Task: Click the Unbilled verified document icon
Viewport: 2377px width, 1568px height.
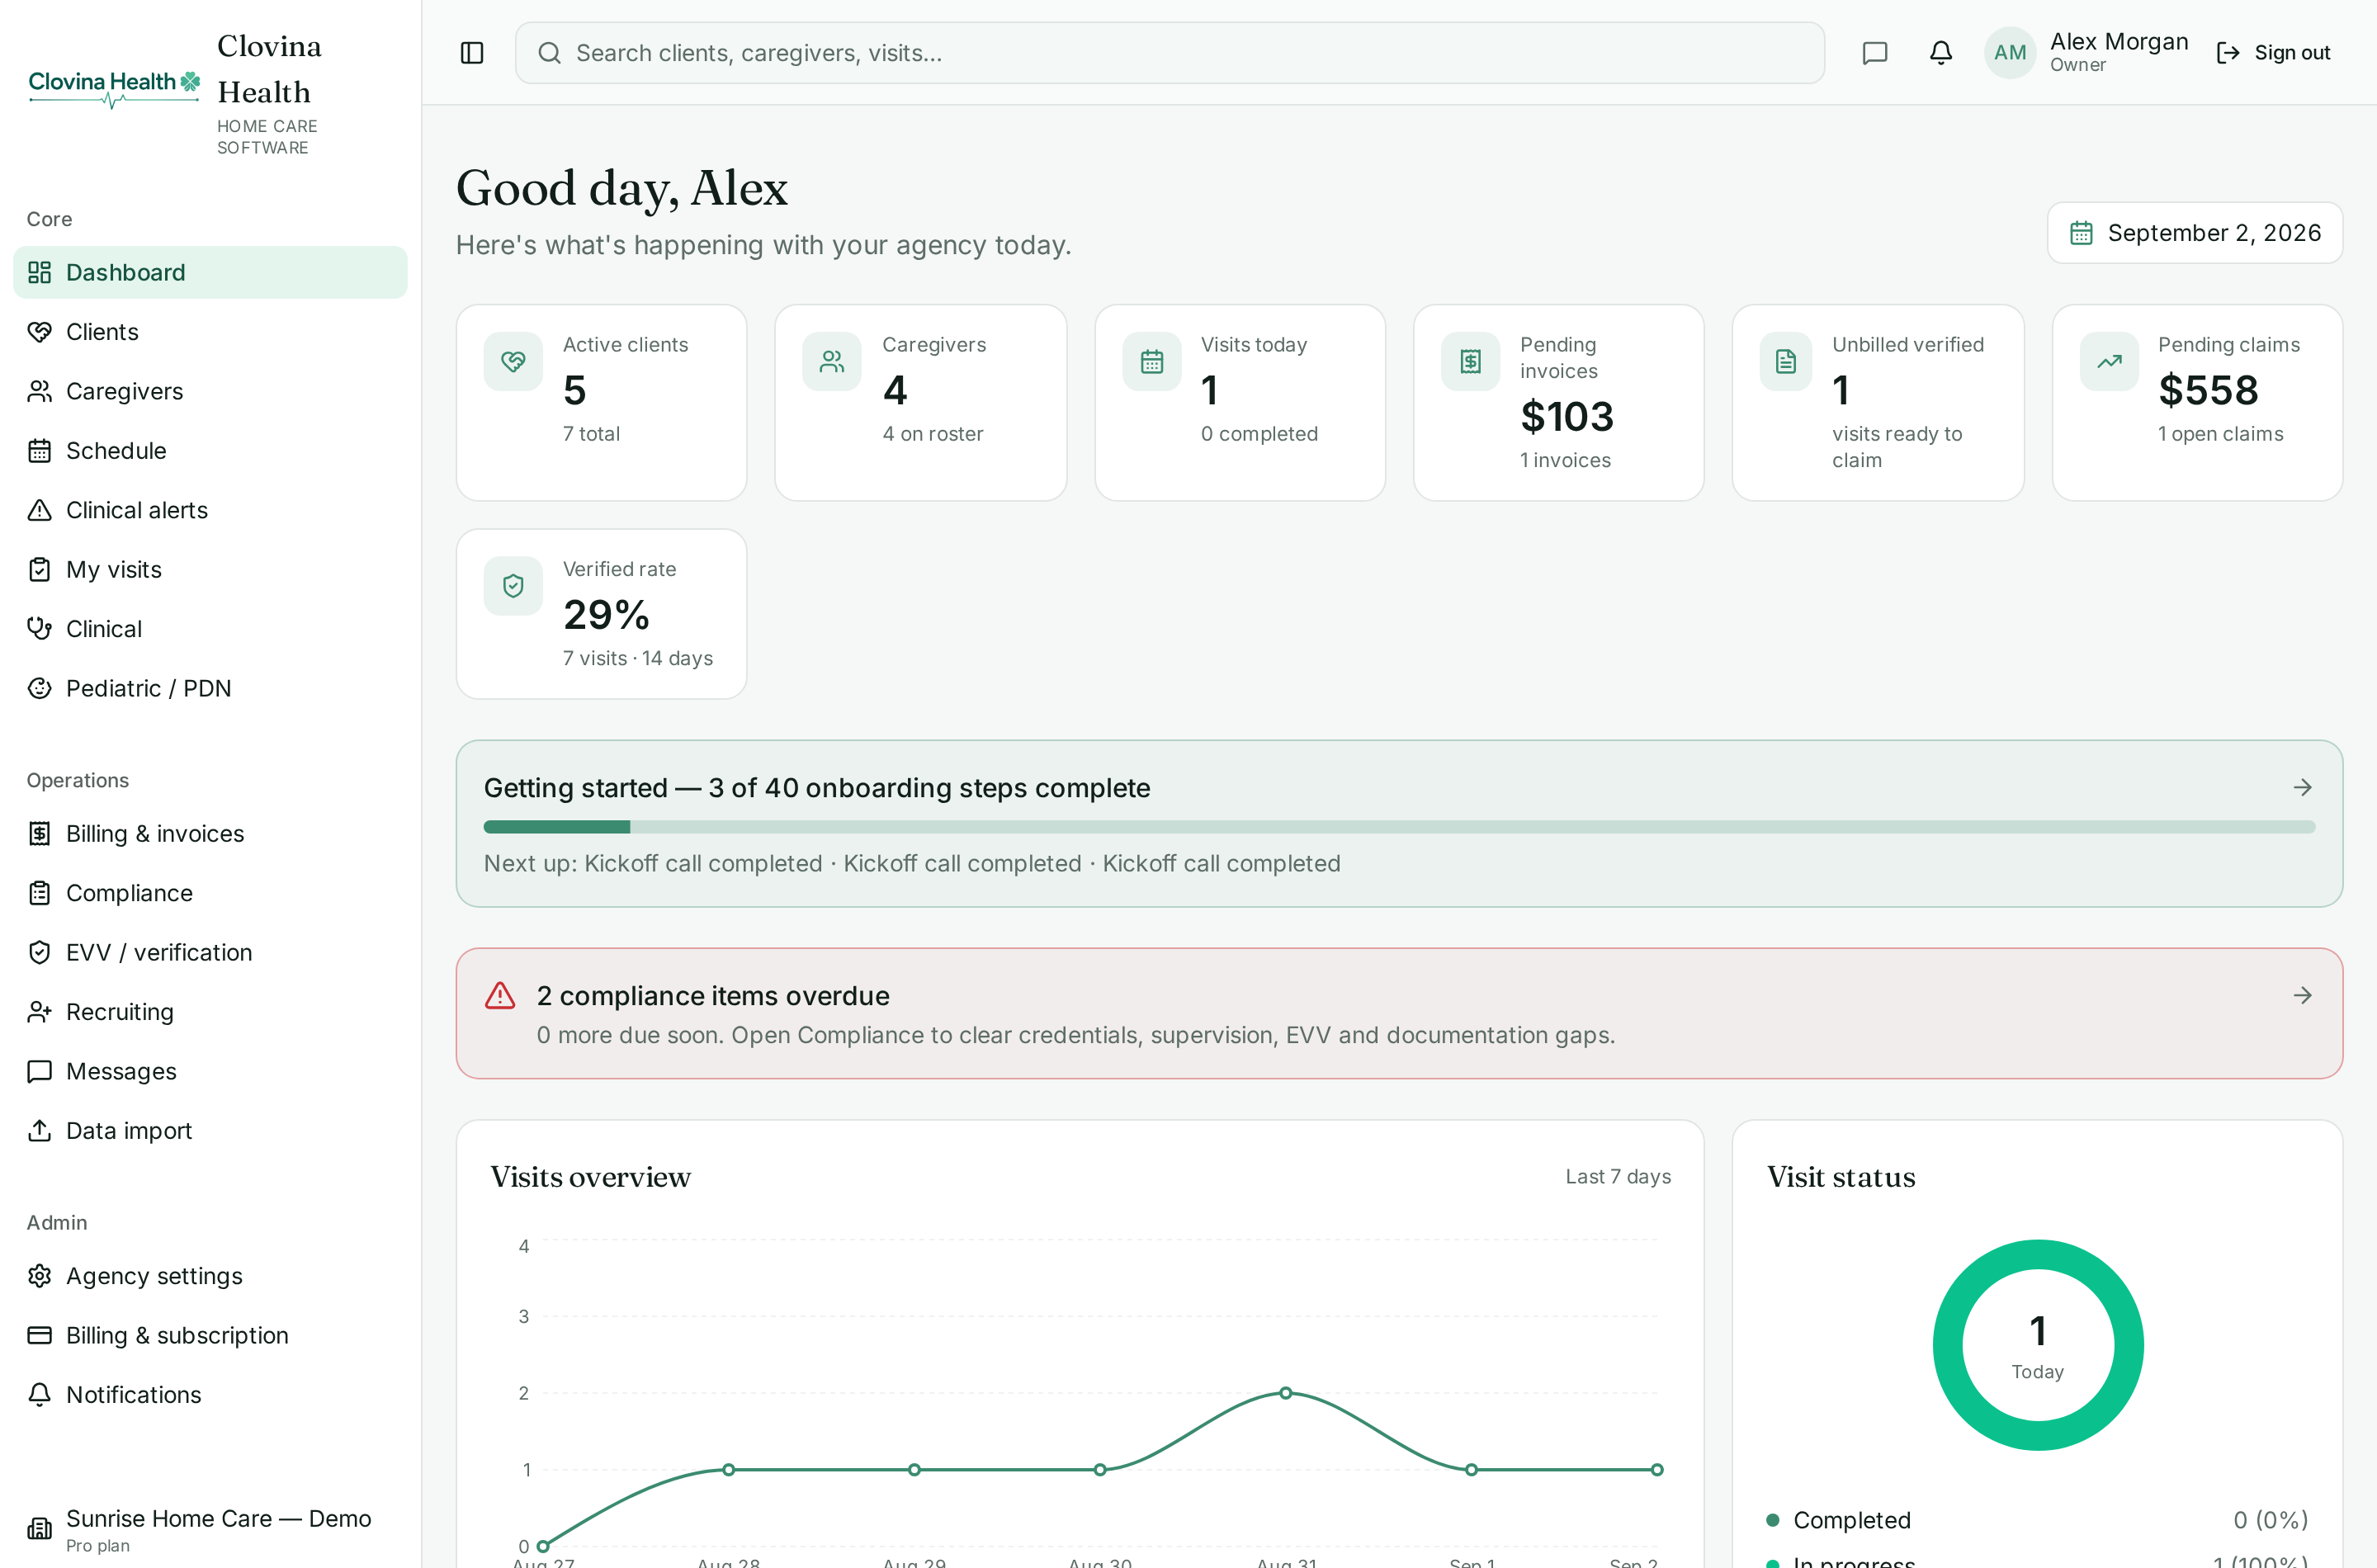Action: point(1785,361)
